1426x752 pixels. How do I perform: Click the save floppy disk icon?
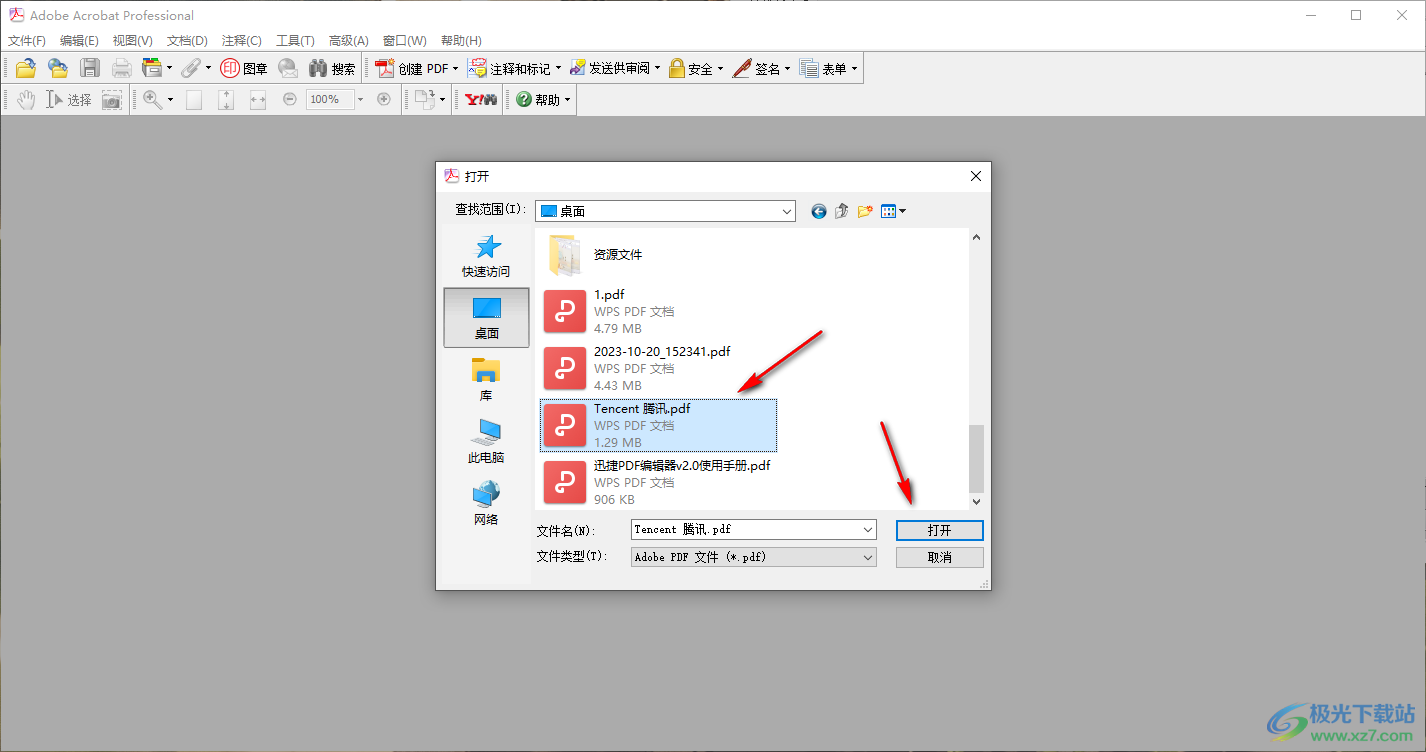click(x=90, y=68)
